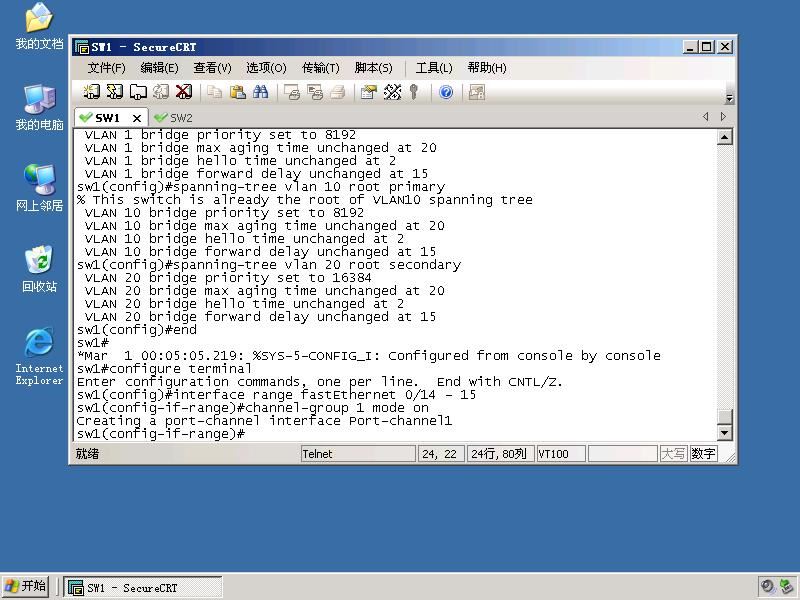Open the 脚本(S) menu
This screenshot has width=800, height=600.
[373, 68]
